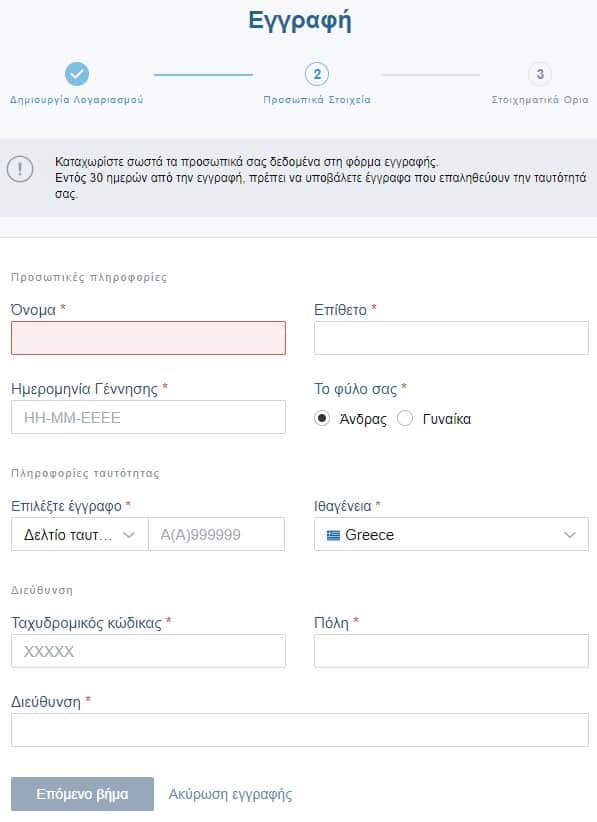
Task: Open the Προσωπικά Στοιχεία step label
Action: 317,100
